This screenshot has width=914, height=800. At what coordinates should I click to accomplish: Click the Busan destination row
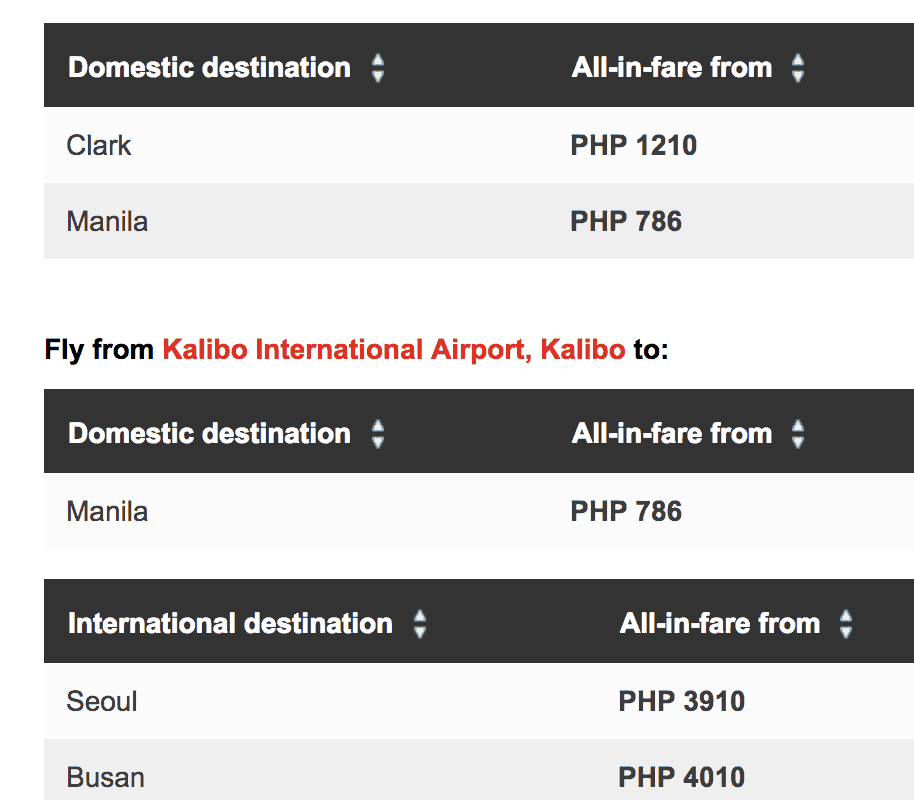tap(105, 778)
